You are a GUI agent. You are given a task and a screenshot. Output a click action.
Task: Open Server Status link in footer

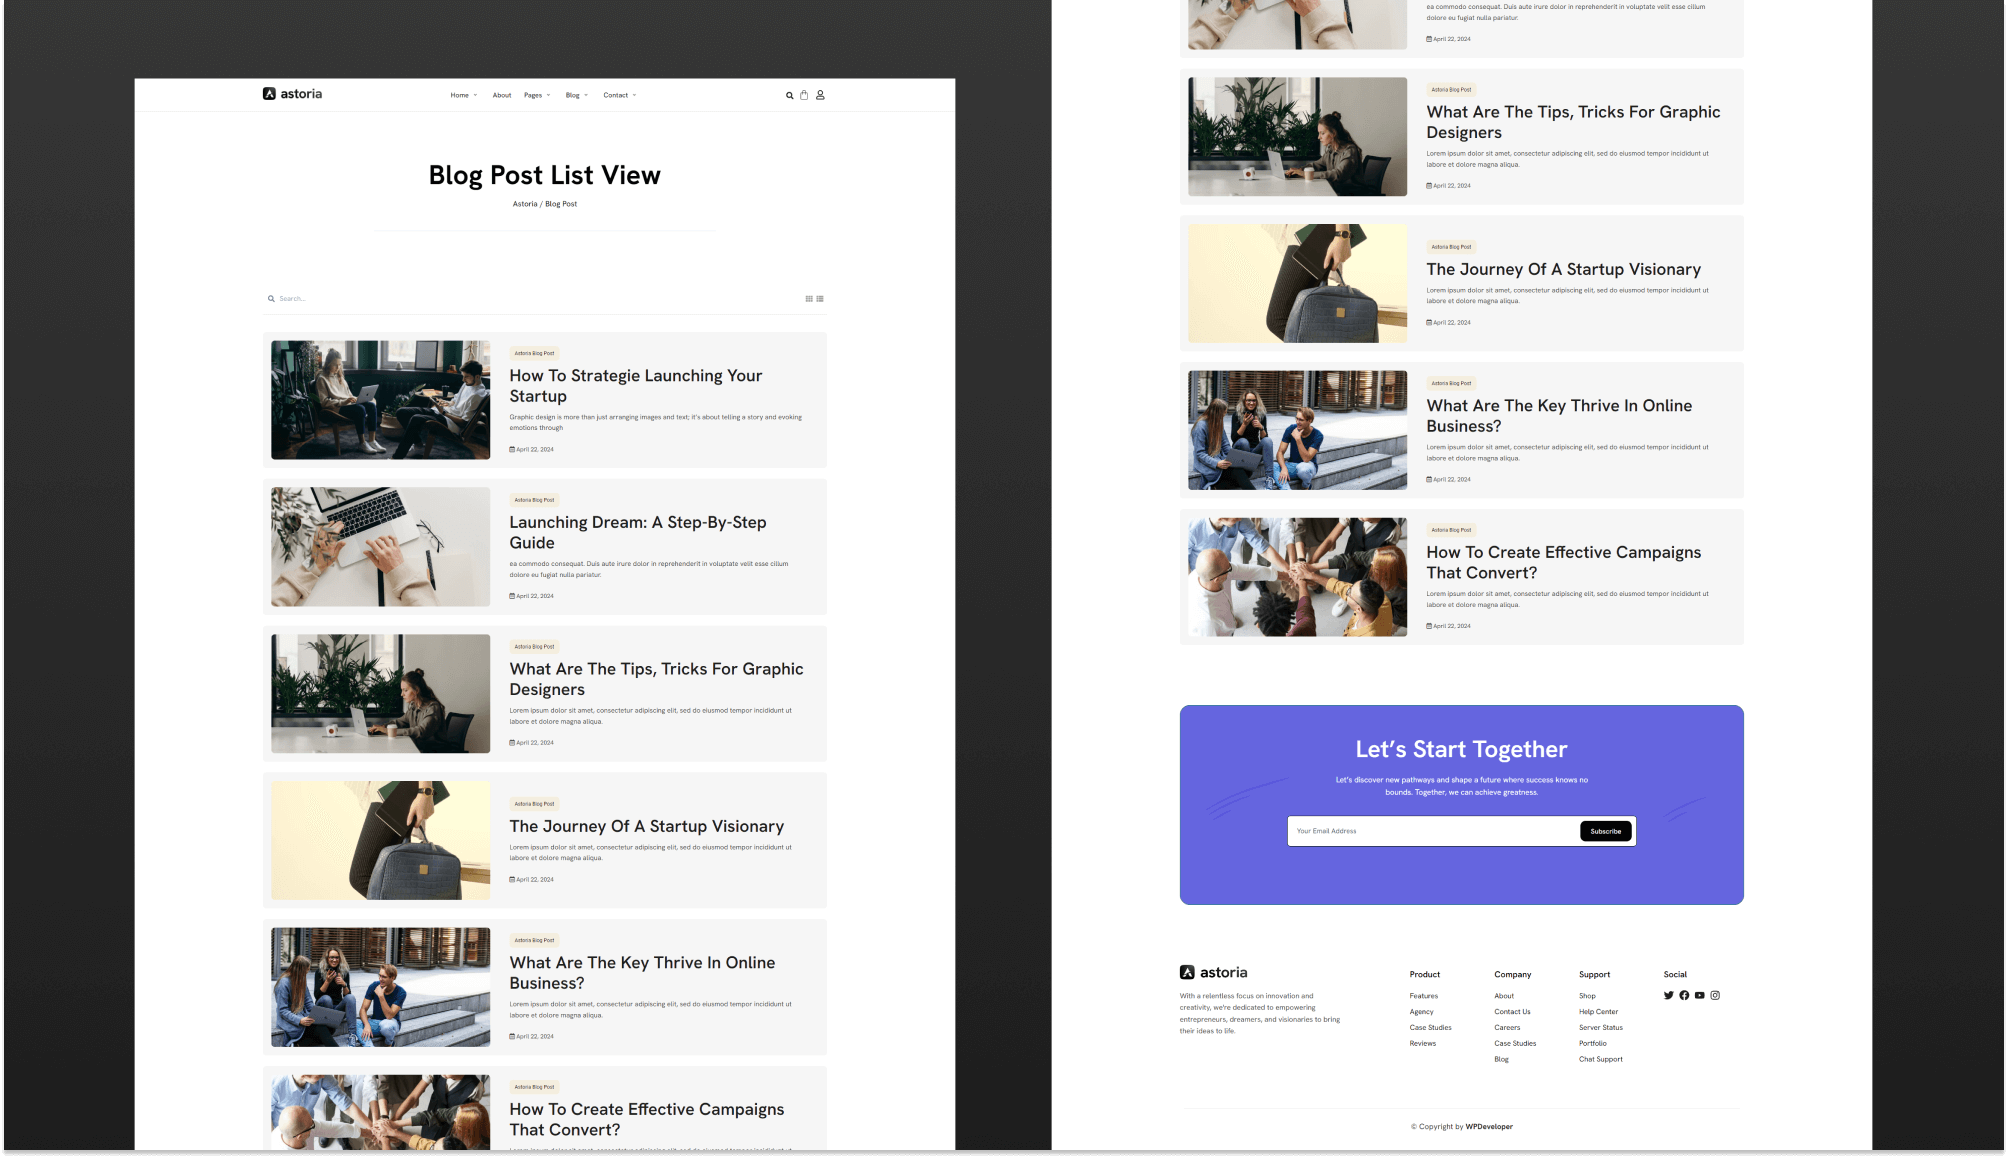pyautogui.click(x=1601, y=1028)
